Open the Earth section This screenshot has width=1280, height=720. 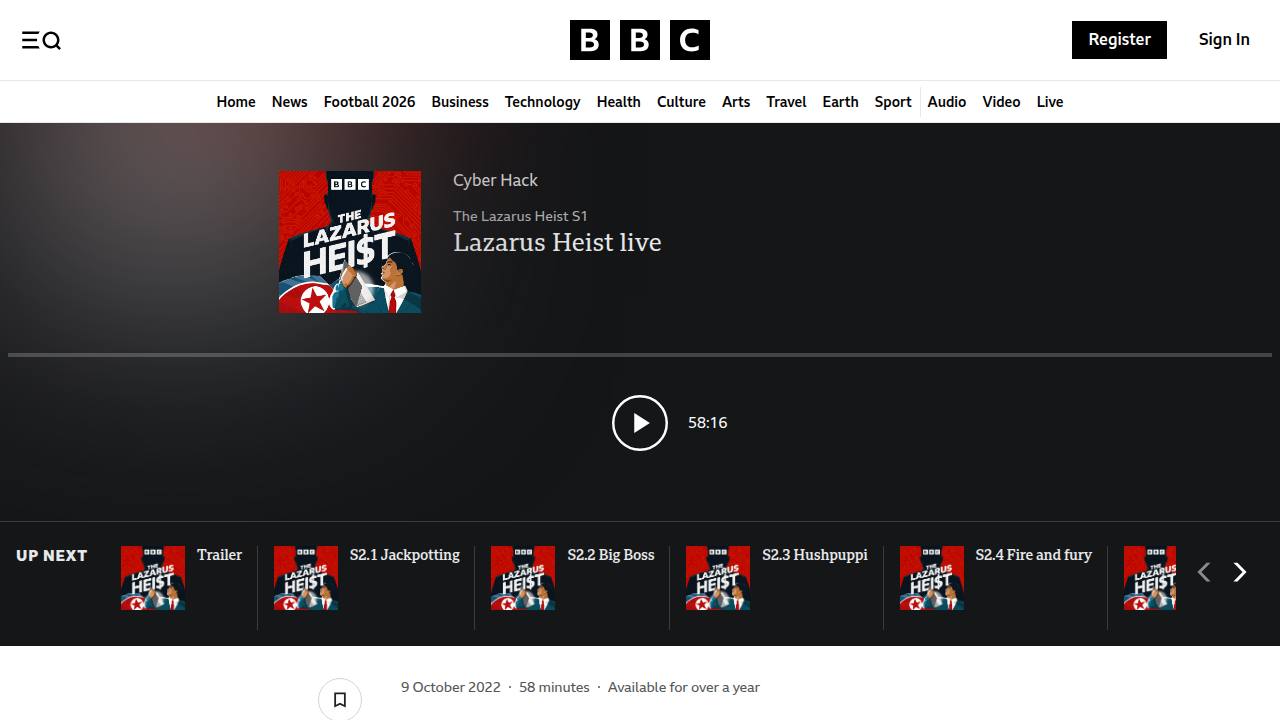840,102
